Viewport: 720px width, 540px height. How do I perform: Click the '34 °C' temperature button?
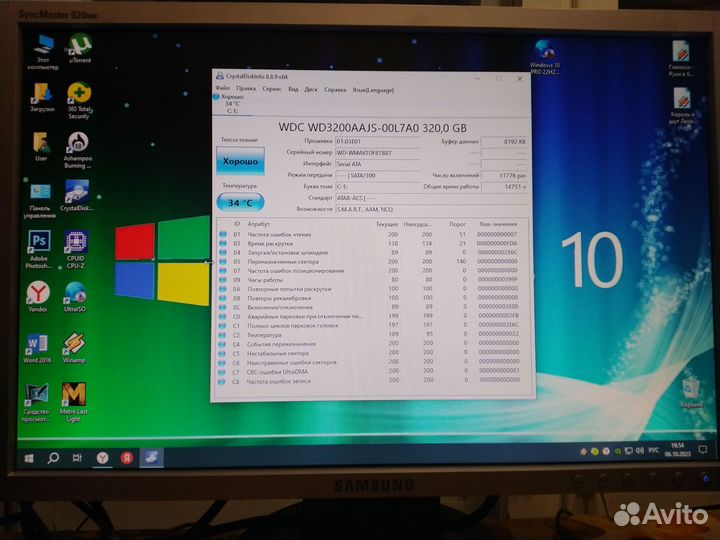240,202
